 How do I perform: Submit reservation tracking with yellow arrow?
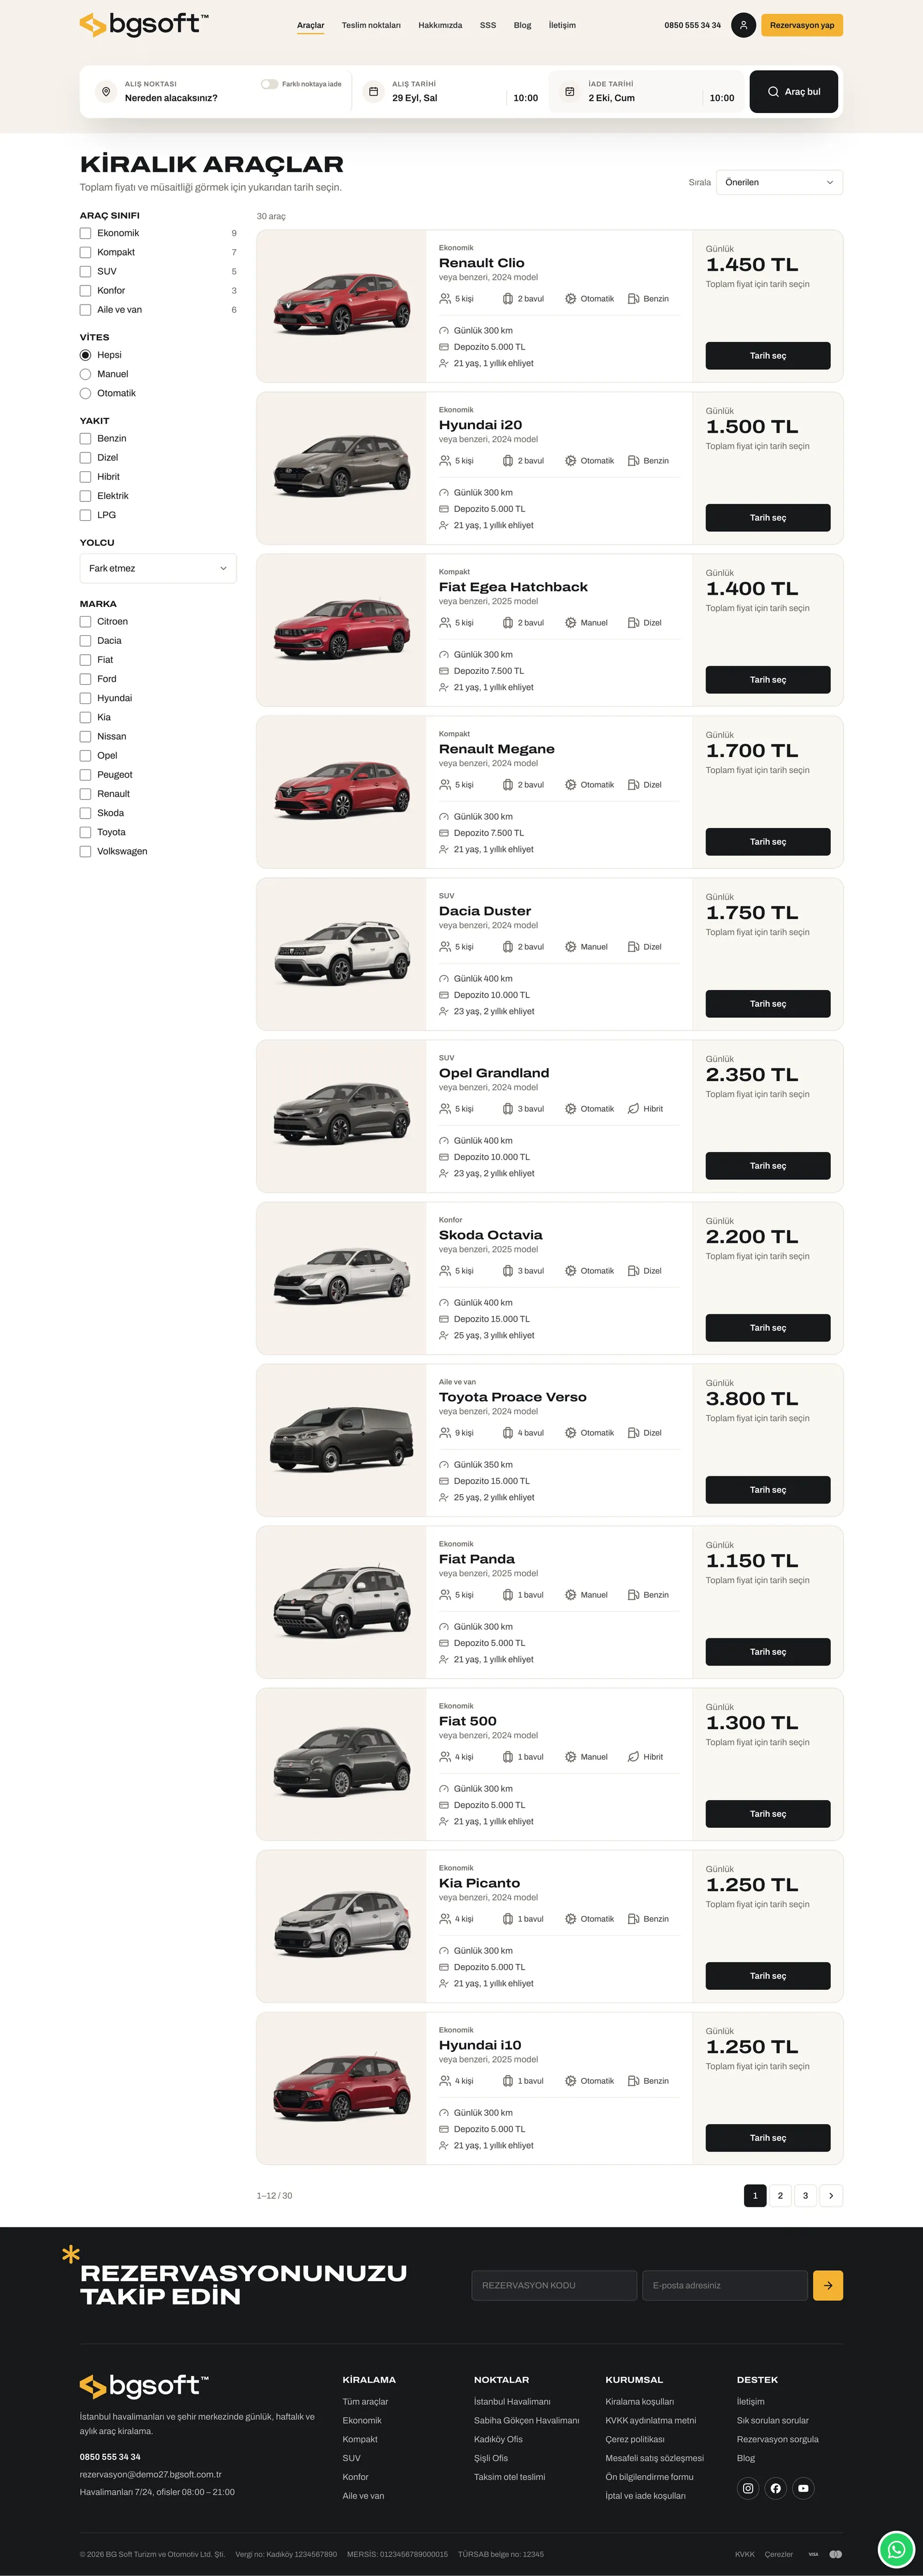828,2285
